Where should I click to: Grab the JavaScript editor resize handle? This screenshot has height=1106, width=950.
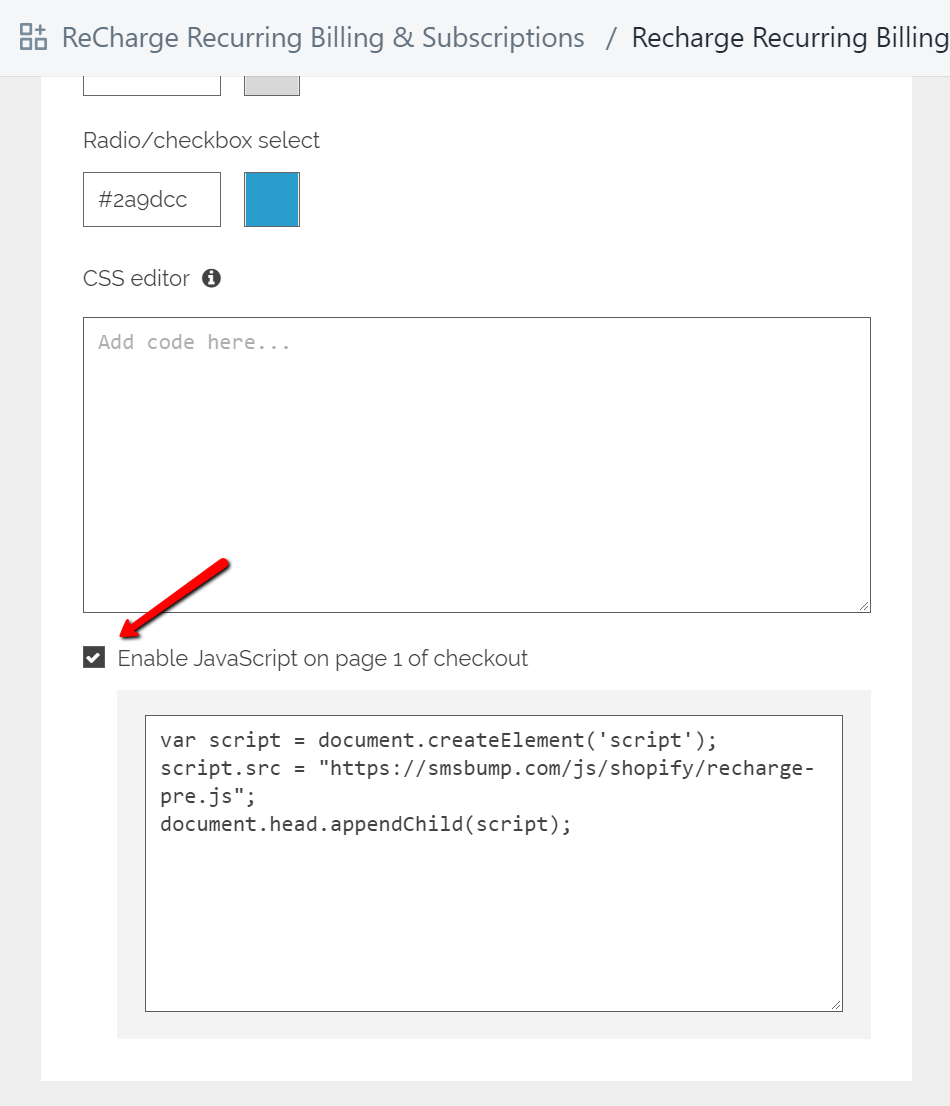tap(836, 1005)
